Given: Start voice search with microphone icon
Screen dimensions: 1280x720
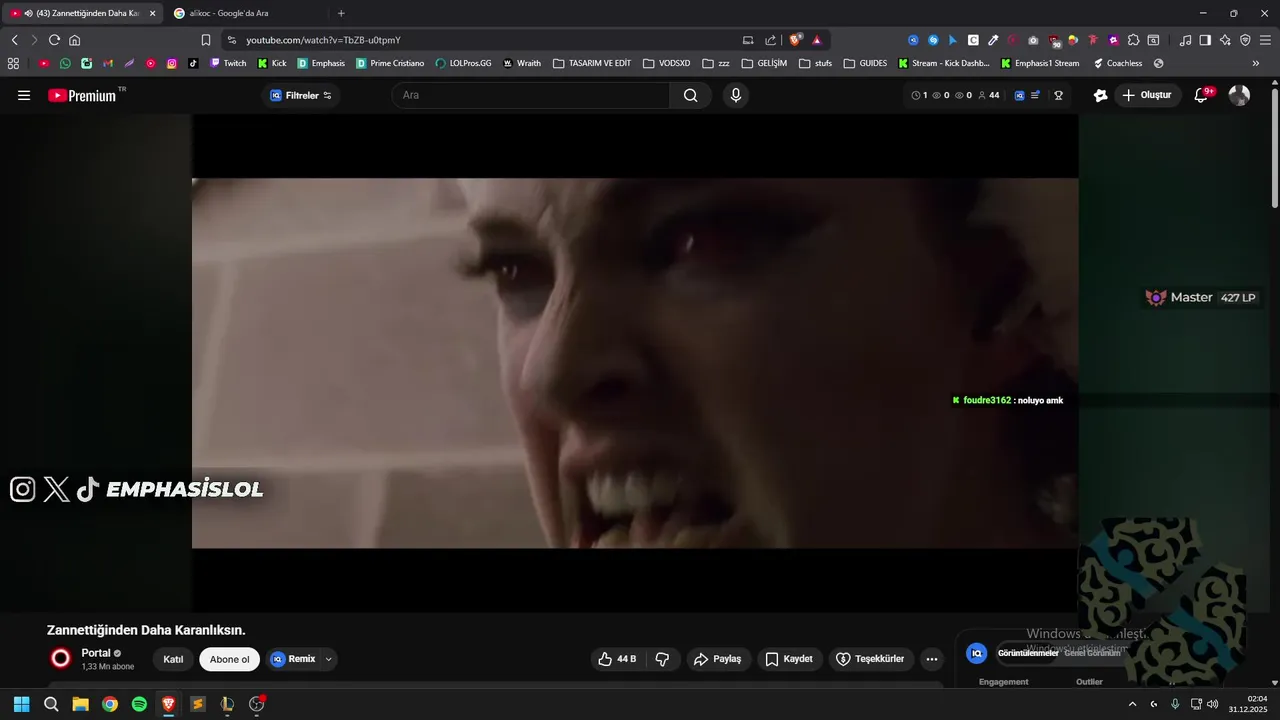Looking at the screenshot, I should pyautogui.click(x=736, y=95).
